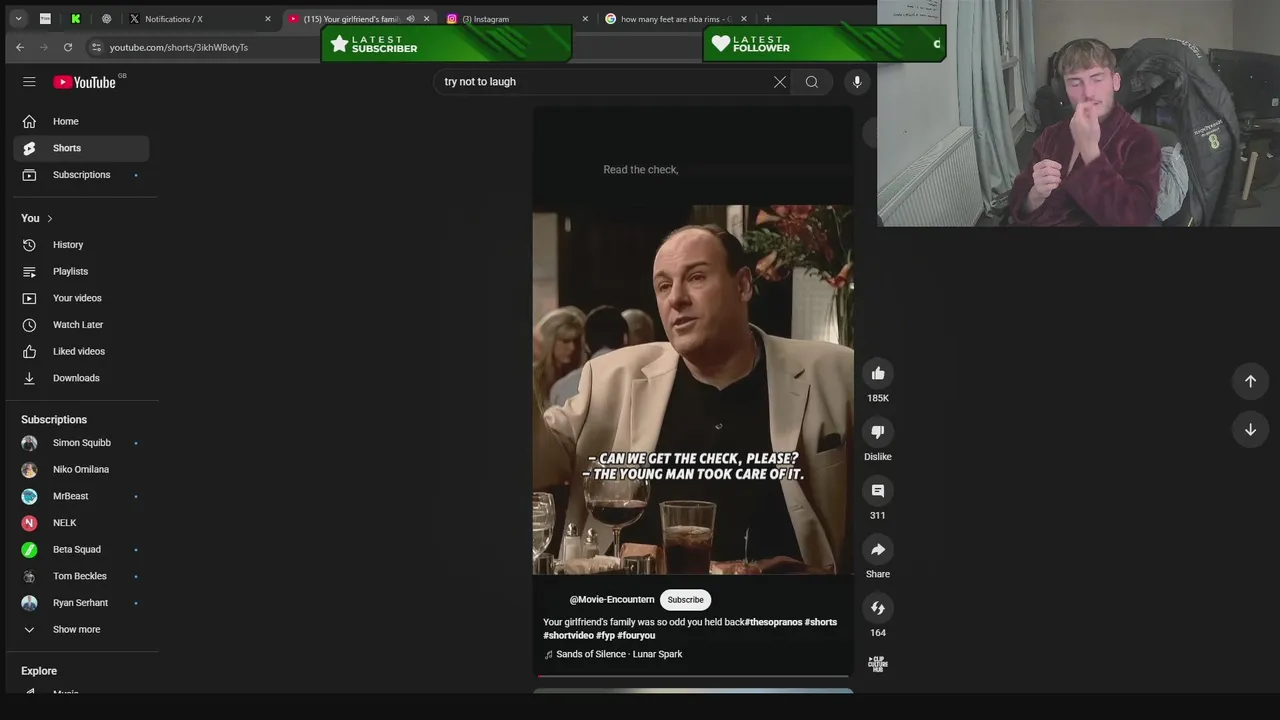This screenshot has width=1280, height=720.
Task: Open tab search dropdown arrow
Action: click(18, 18)
